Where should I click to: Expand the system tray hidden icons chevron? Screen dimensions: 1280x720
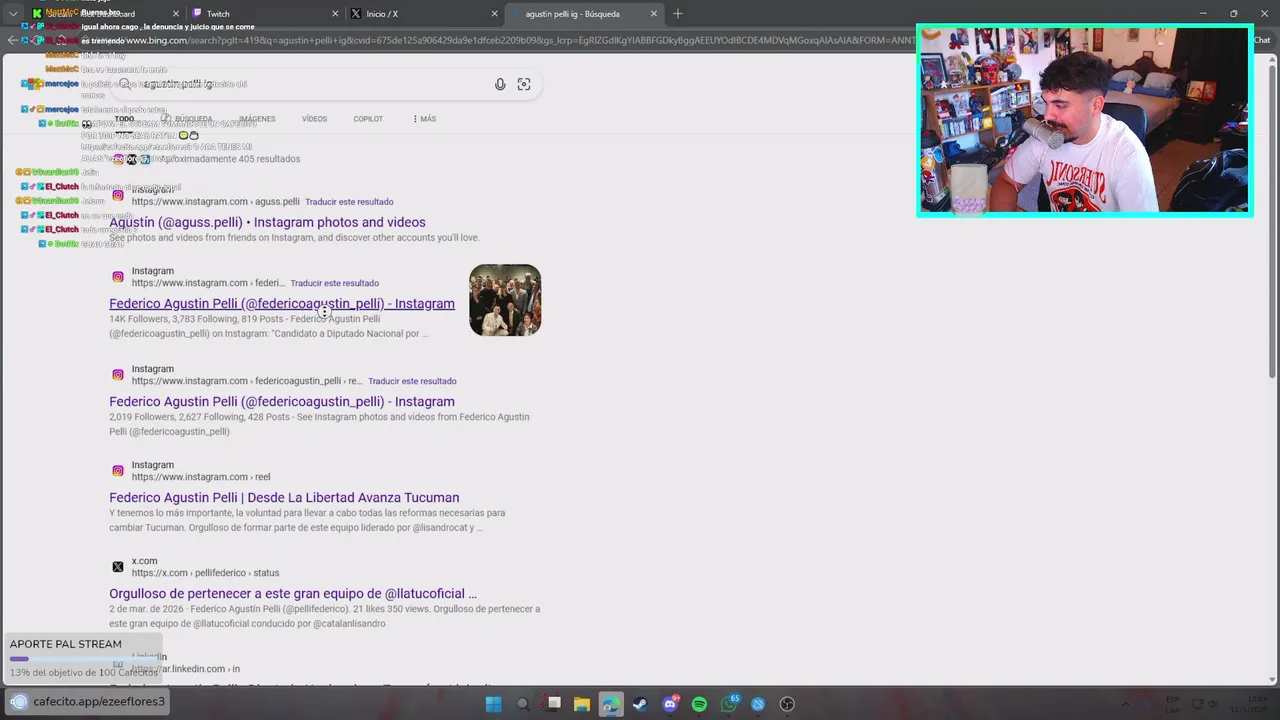[1125, 704]
